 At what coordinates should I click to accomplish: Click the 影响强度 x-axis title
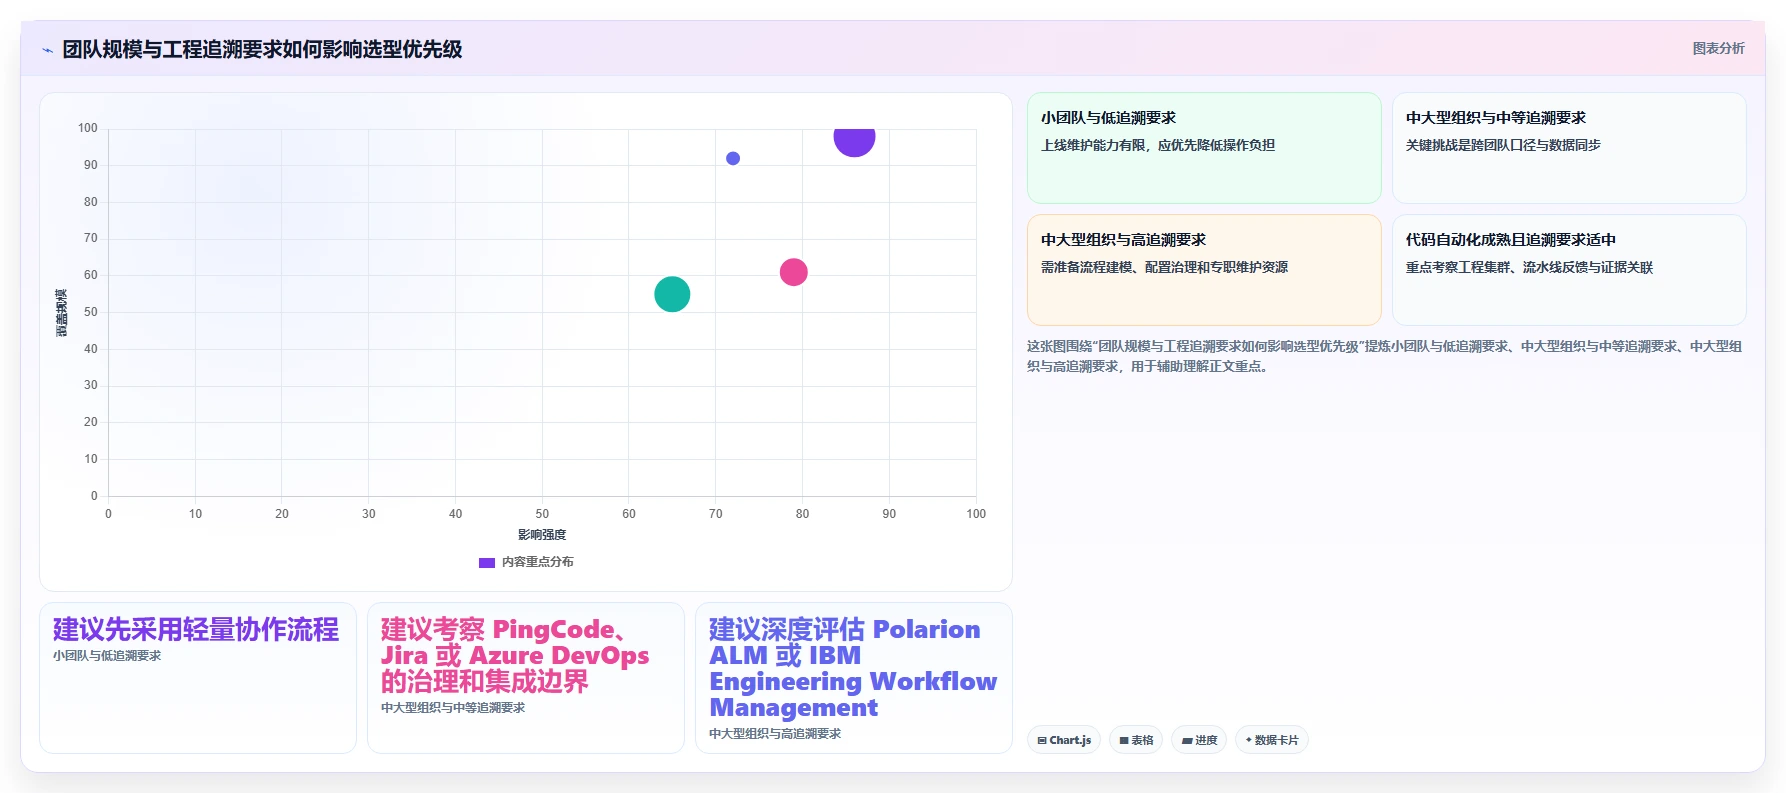(542, 535)
